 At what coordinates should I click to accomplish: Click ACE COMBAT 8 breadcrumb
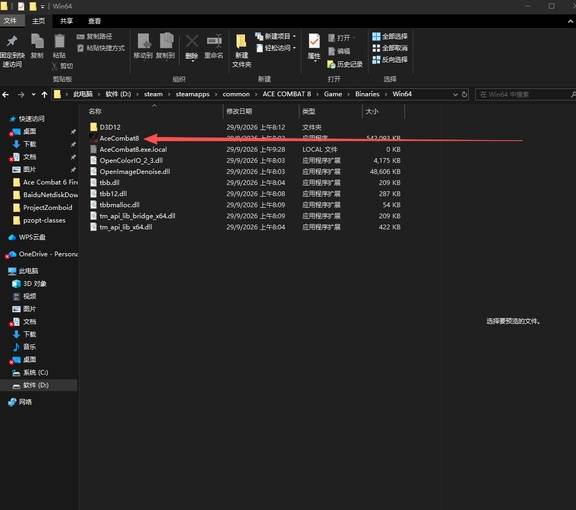pos(287,94)
